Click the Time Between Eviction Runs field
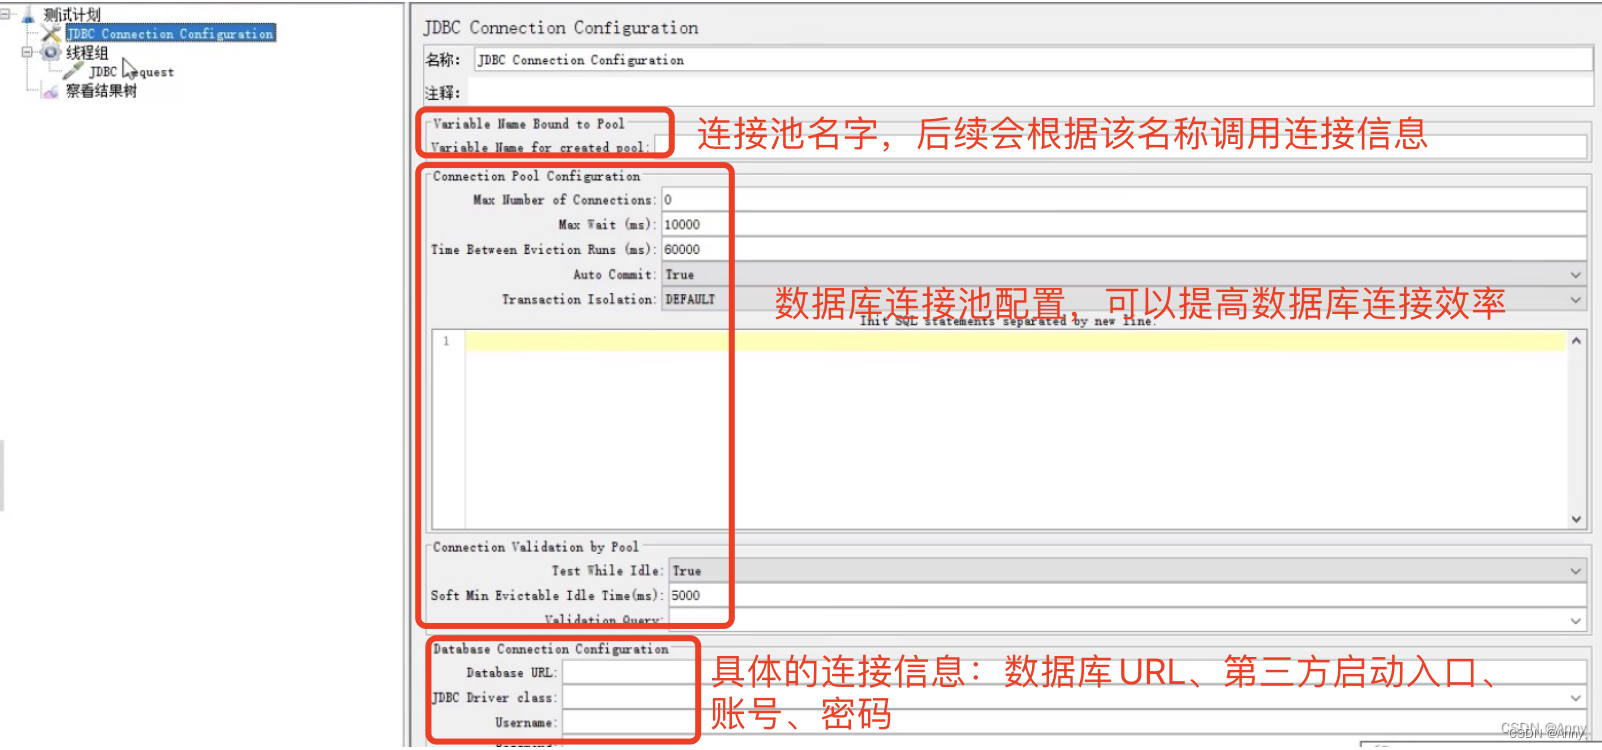This screenshot has width=1602, height=750. pyautogui.click(x=1124, y=249)
